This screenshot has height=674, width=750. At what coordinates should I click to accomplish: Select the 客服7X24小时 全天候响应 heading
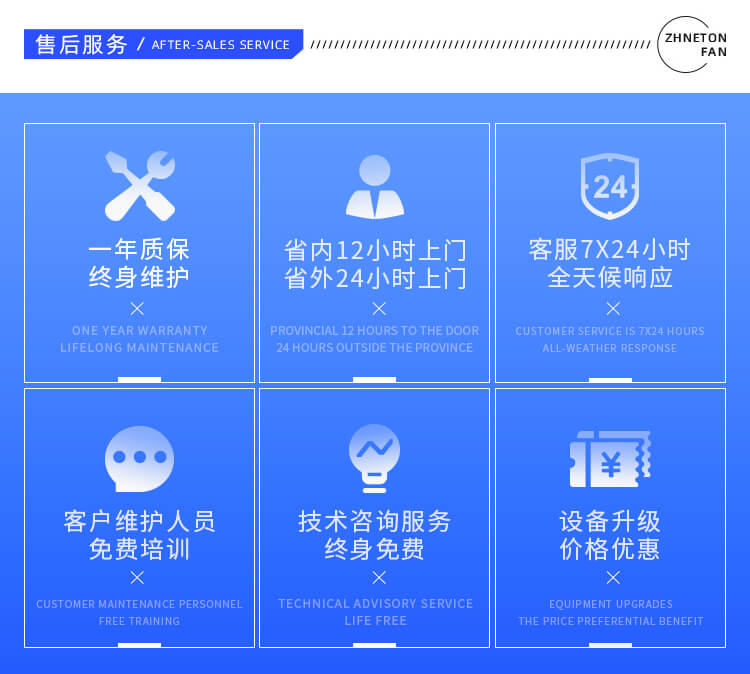(610, 263)
